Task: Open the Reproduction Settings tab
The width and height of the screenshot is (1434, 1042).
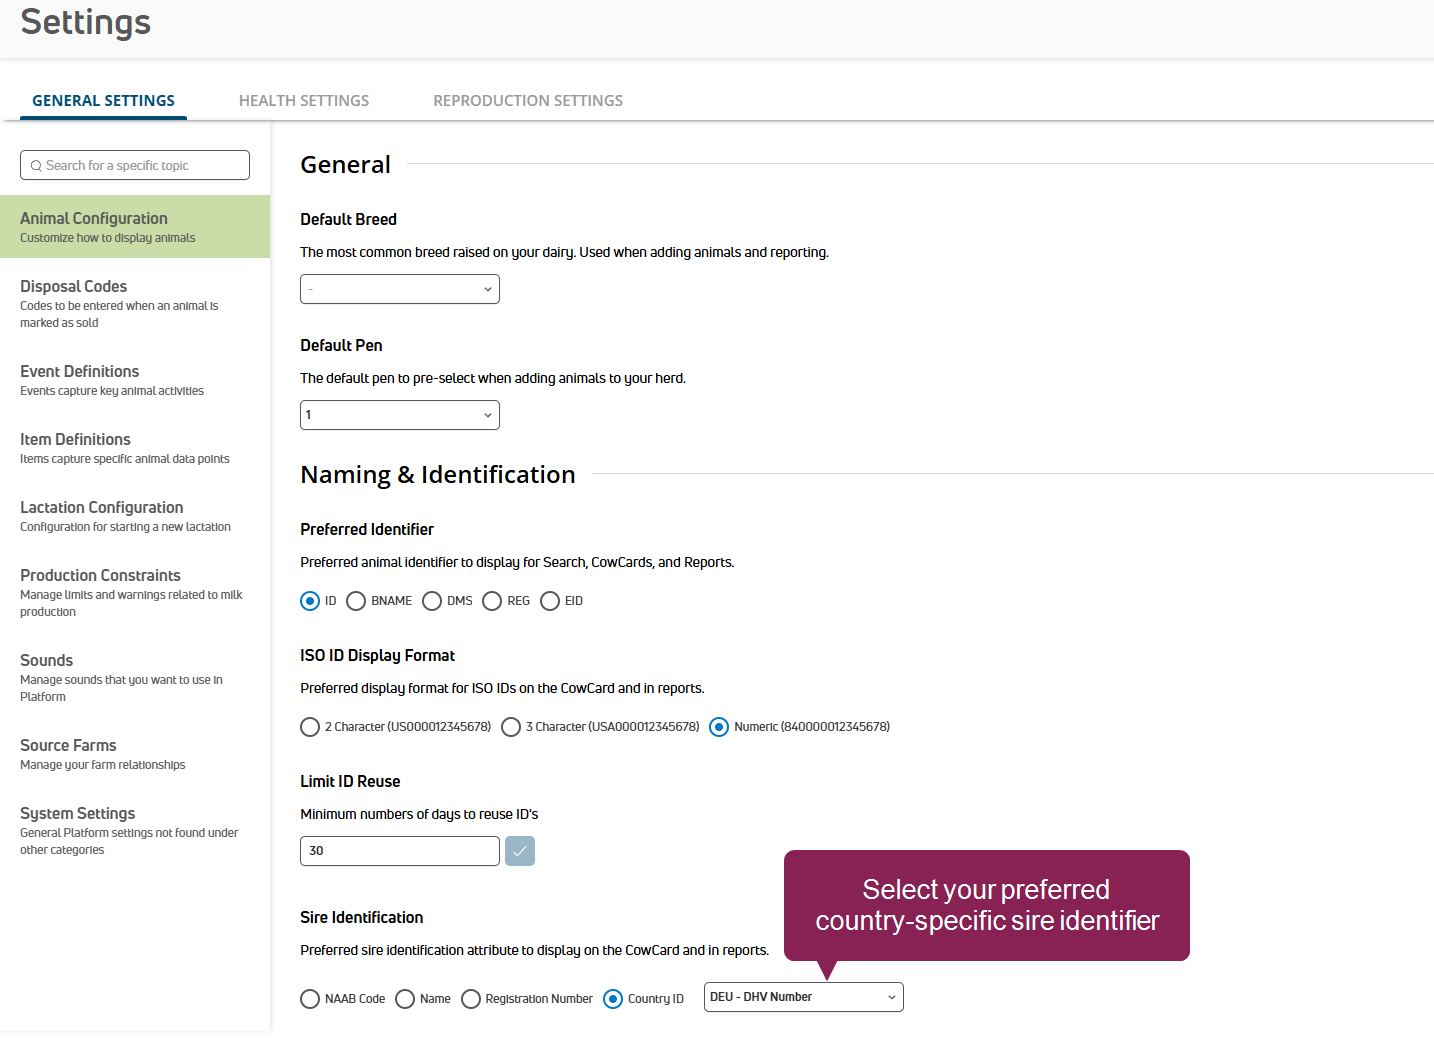Action: point(528,101)
